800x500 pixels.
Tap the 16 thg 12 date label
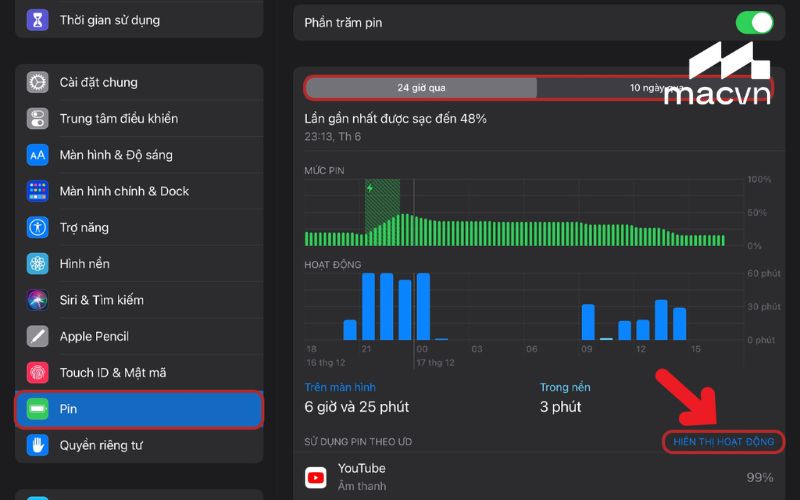point(326,362)
